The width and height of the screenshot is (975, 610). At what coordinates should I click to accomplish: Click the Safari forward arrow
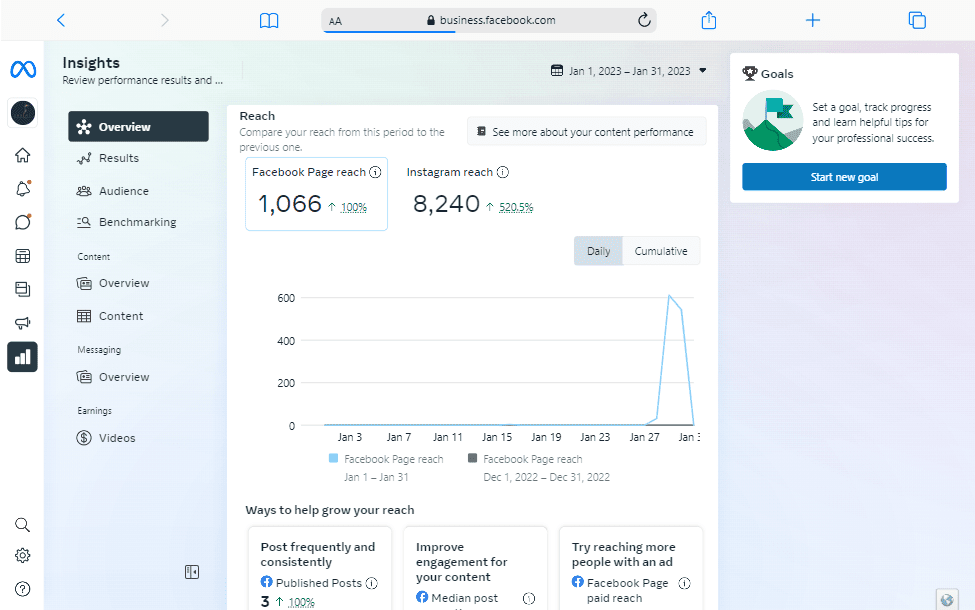(164, 20)
